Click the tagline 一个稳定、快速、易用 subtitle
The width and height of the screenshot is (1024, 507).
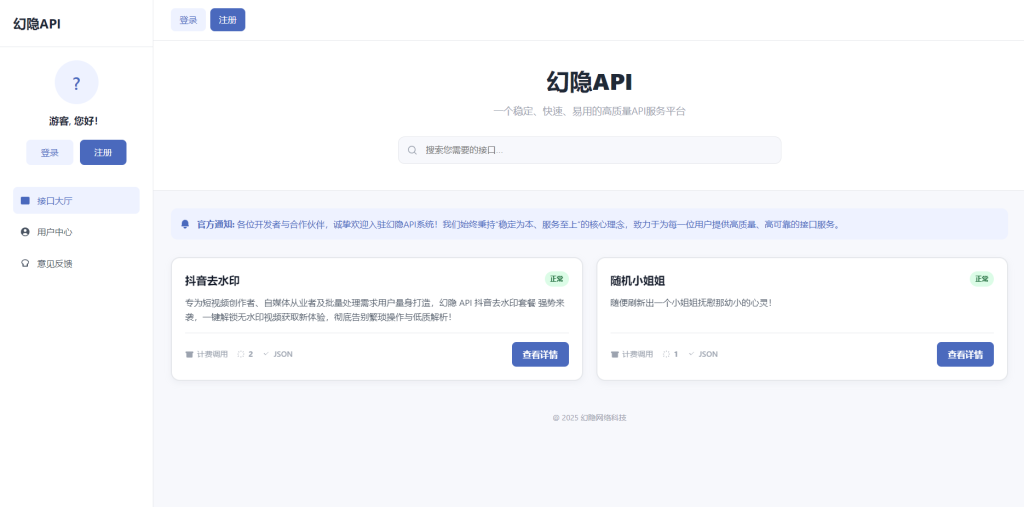tap(589, 112)
